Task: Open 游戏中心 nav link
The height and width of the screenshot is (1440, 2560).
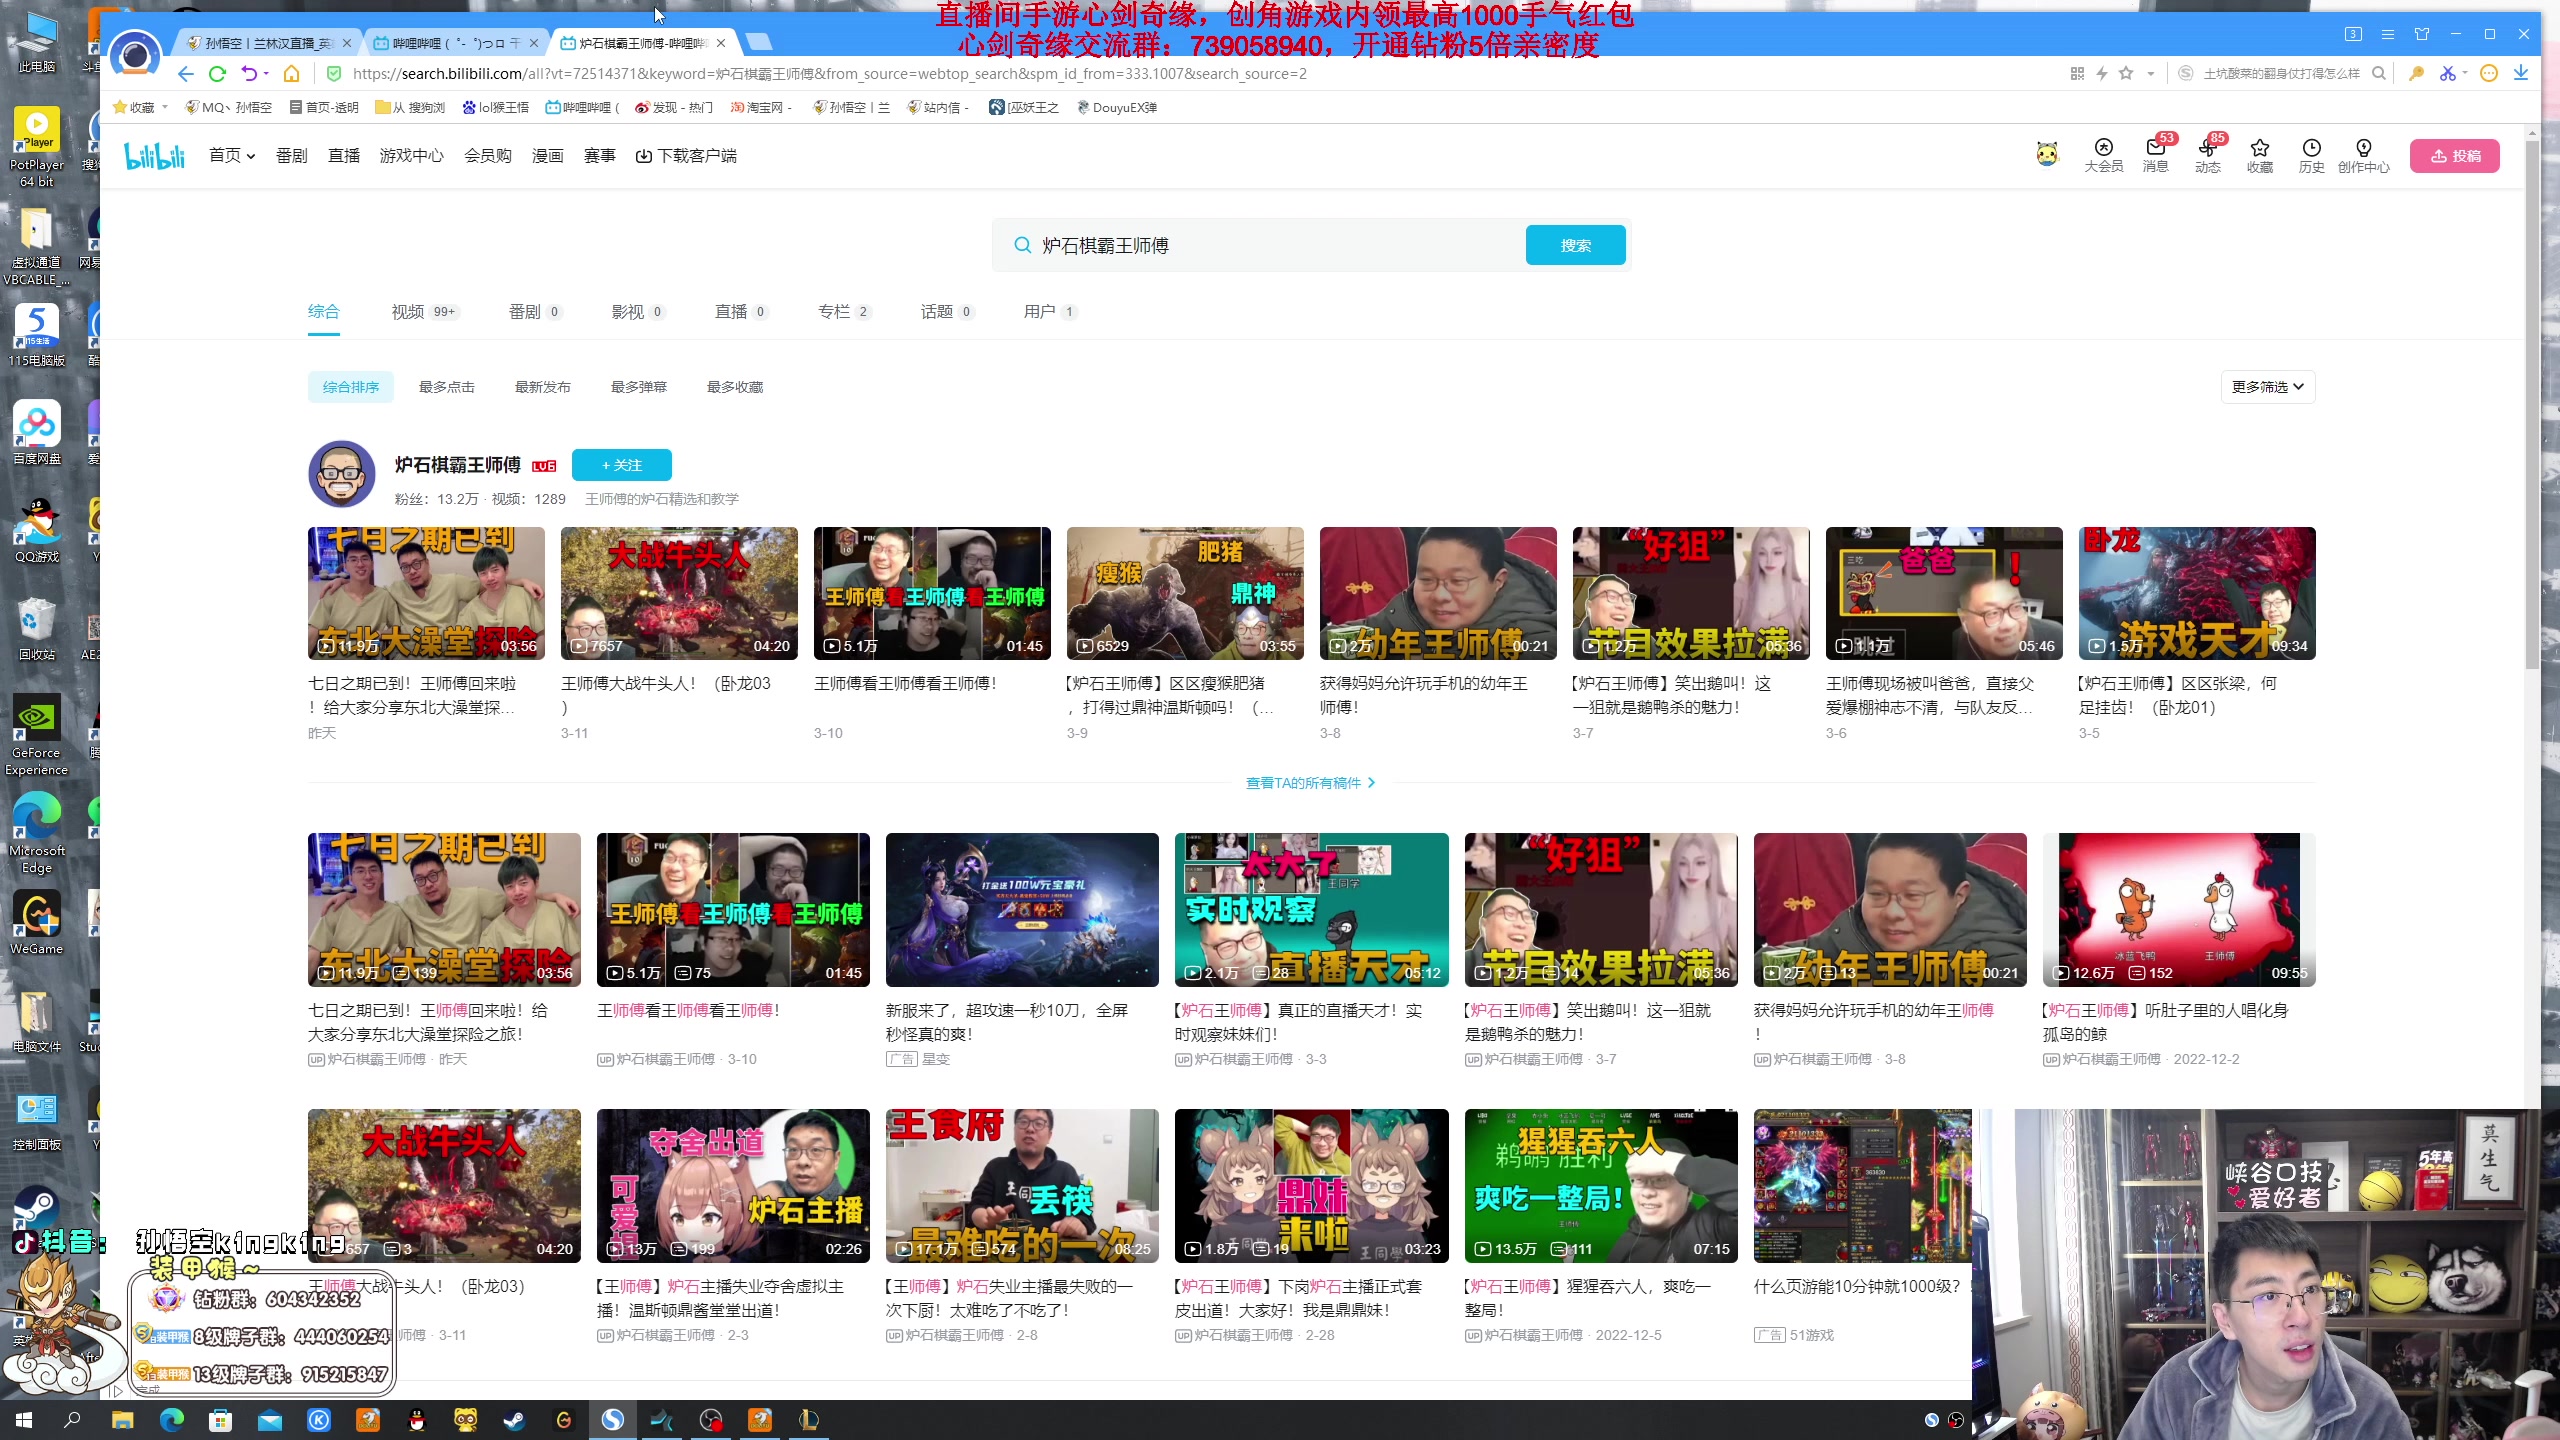Action: click(x=411, y=156)
